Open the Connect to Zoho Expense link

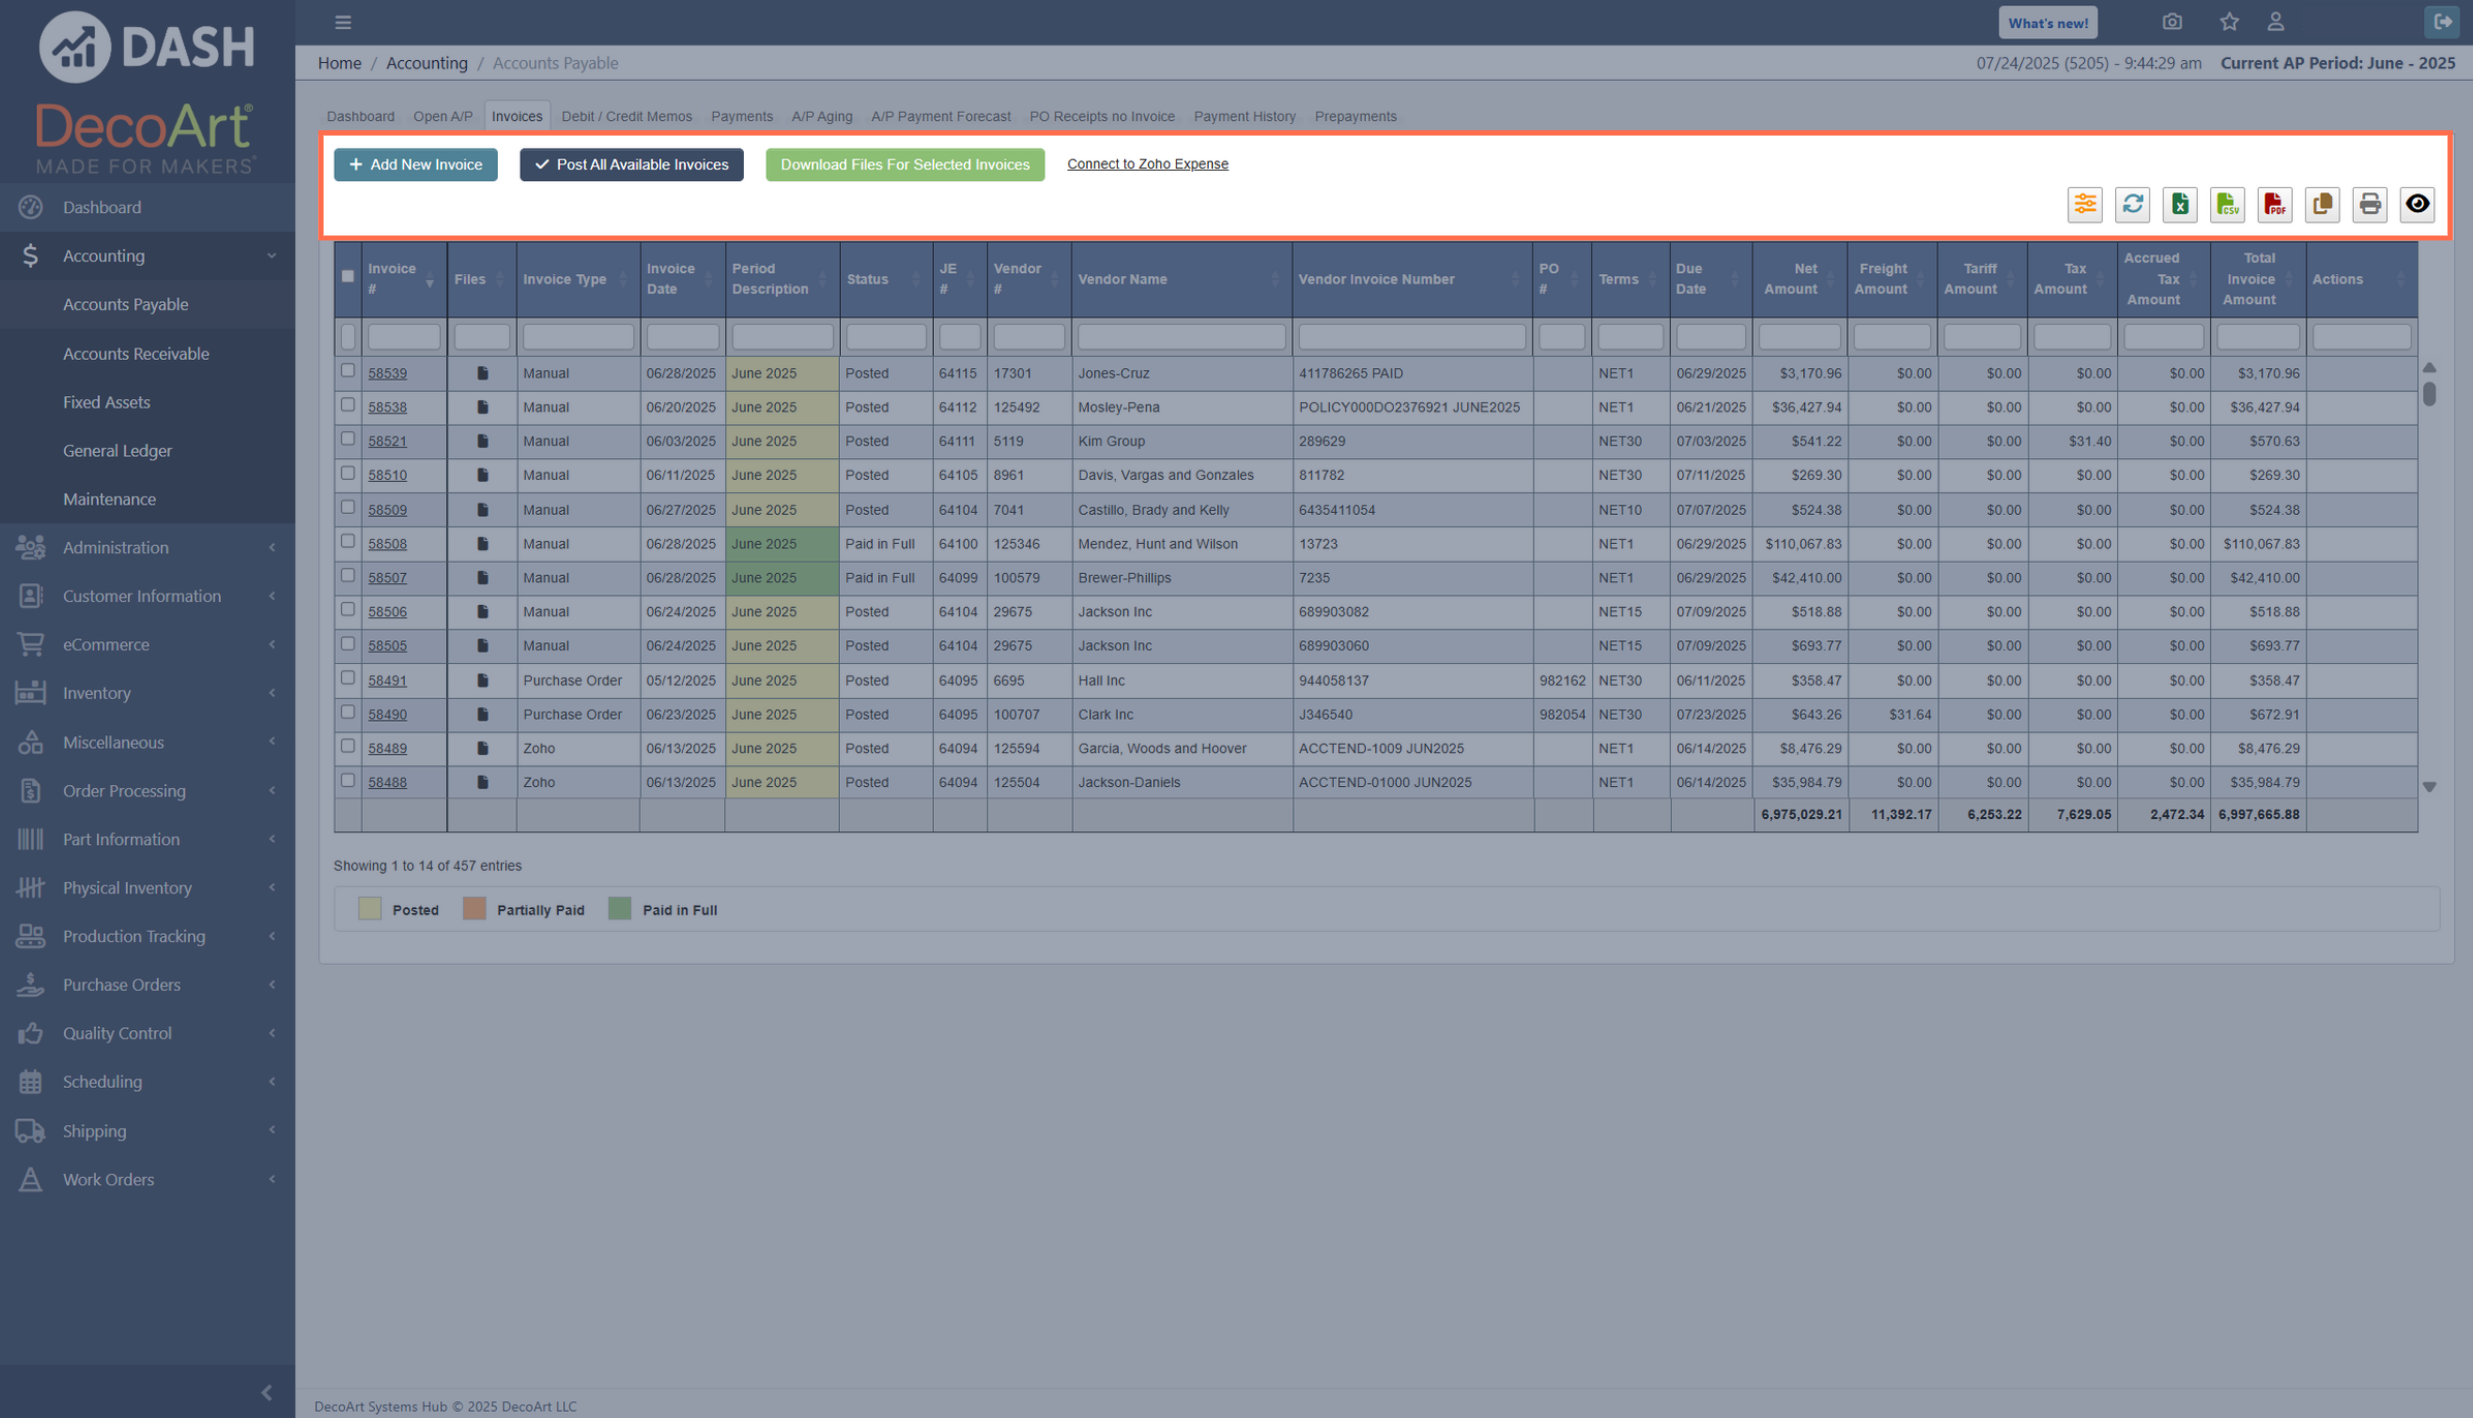click(1147, 163)
